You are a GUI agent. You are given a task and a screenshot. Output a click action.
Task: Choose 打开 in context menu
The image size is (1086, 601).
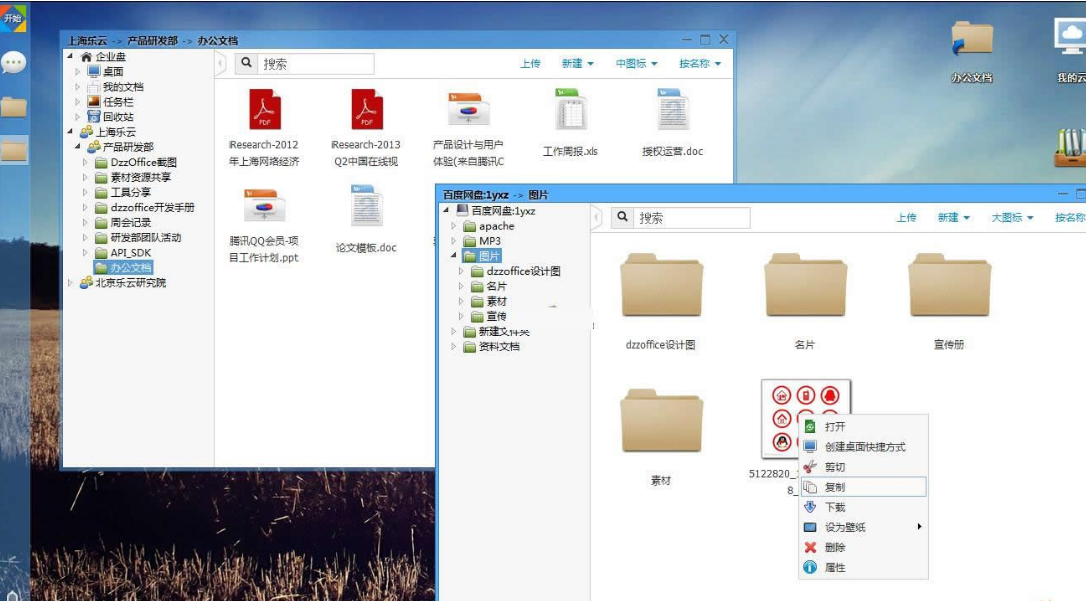(864, 427)
